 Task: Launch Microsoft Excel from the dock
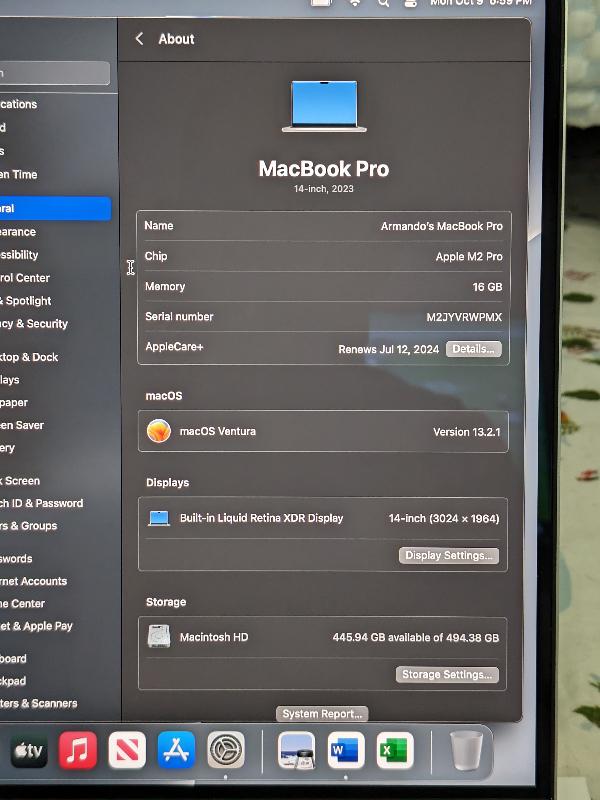pos(394,750)
